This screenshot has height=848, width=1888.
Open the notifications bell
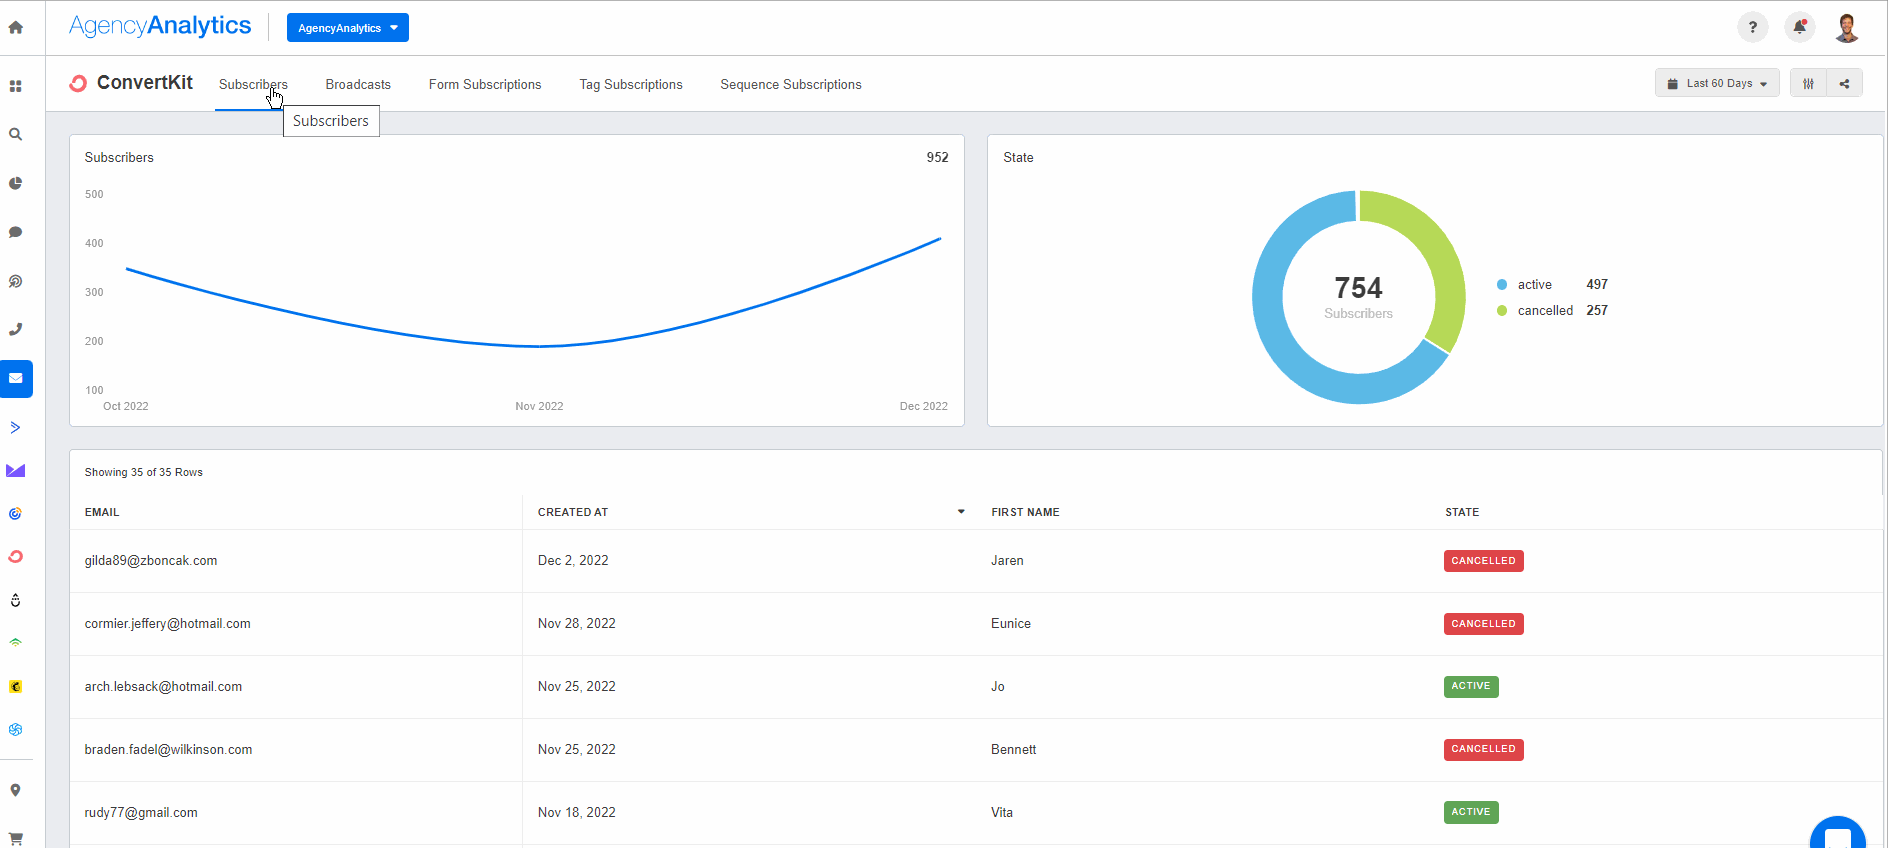point(1799,28)
